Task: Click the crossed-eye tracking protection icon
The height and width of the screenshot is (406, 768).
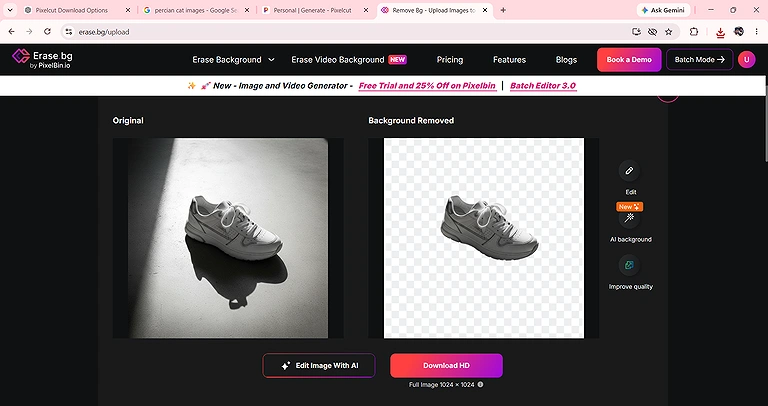Action: coord(652,31)
